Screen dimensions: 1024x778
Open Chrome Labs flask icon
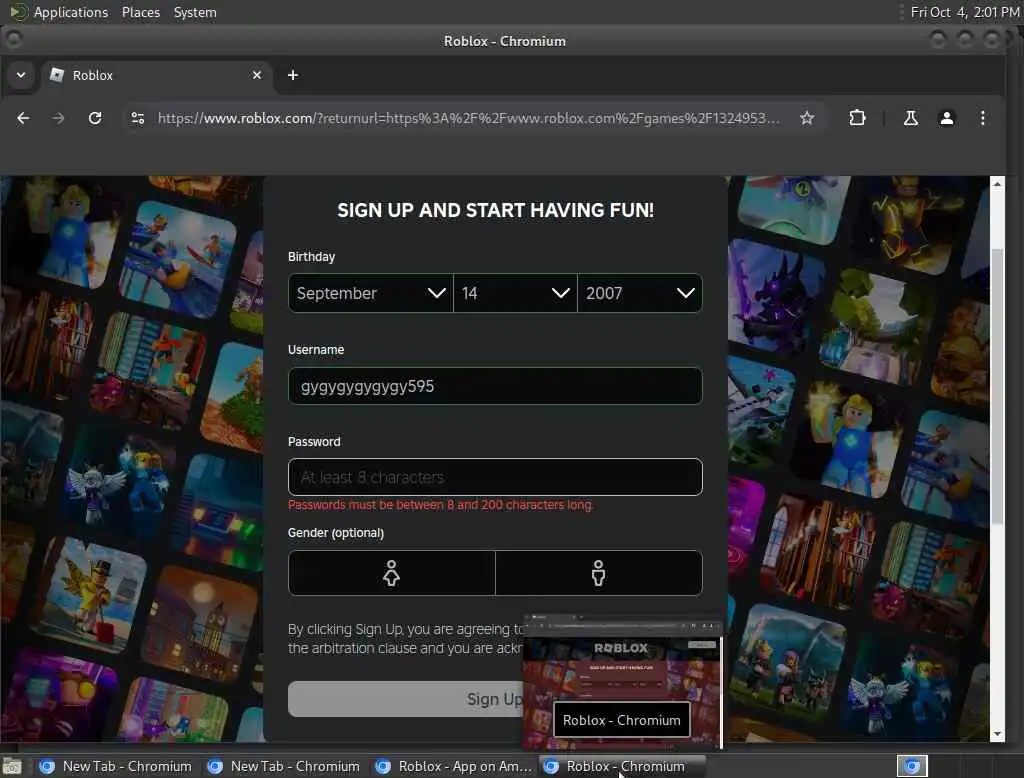click(910, 118)
